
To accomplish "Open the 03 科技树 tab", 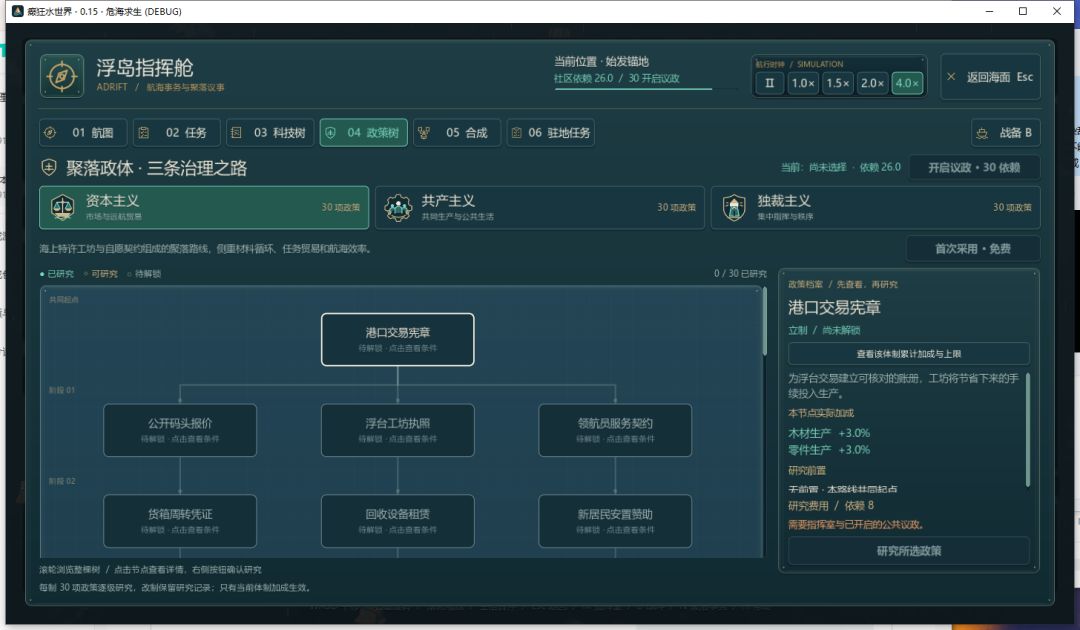I will point(270,133).
